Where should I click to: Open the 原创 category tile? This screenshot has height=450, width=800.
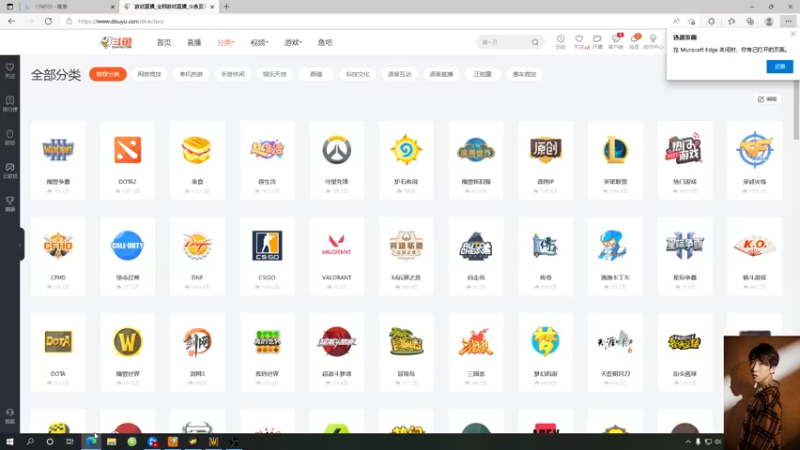click(545, 160)
